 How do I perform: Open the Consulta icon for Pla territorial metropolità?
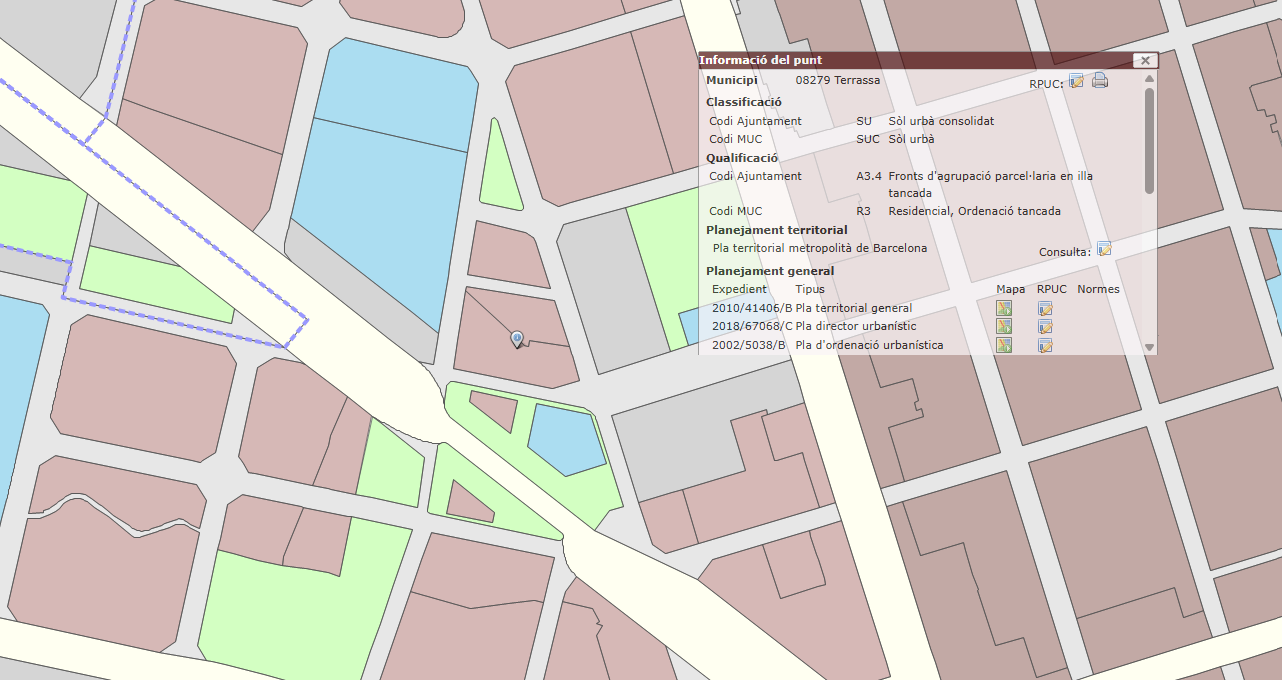[x=1104, y=249]
